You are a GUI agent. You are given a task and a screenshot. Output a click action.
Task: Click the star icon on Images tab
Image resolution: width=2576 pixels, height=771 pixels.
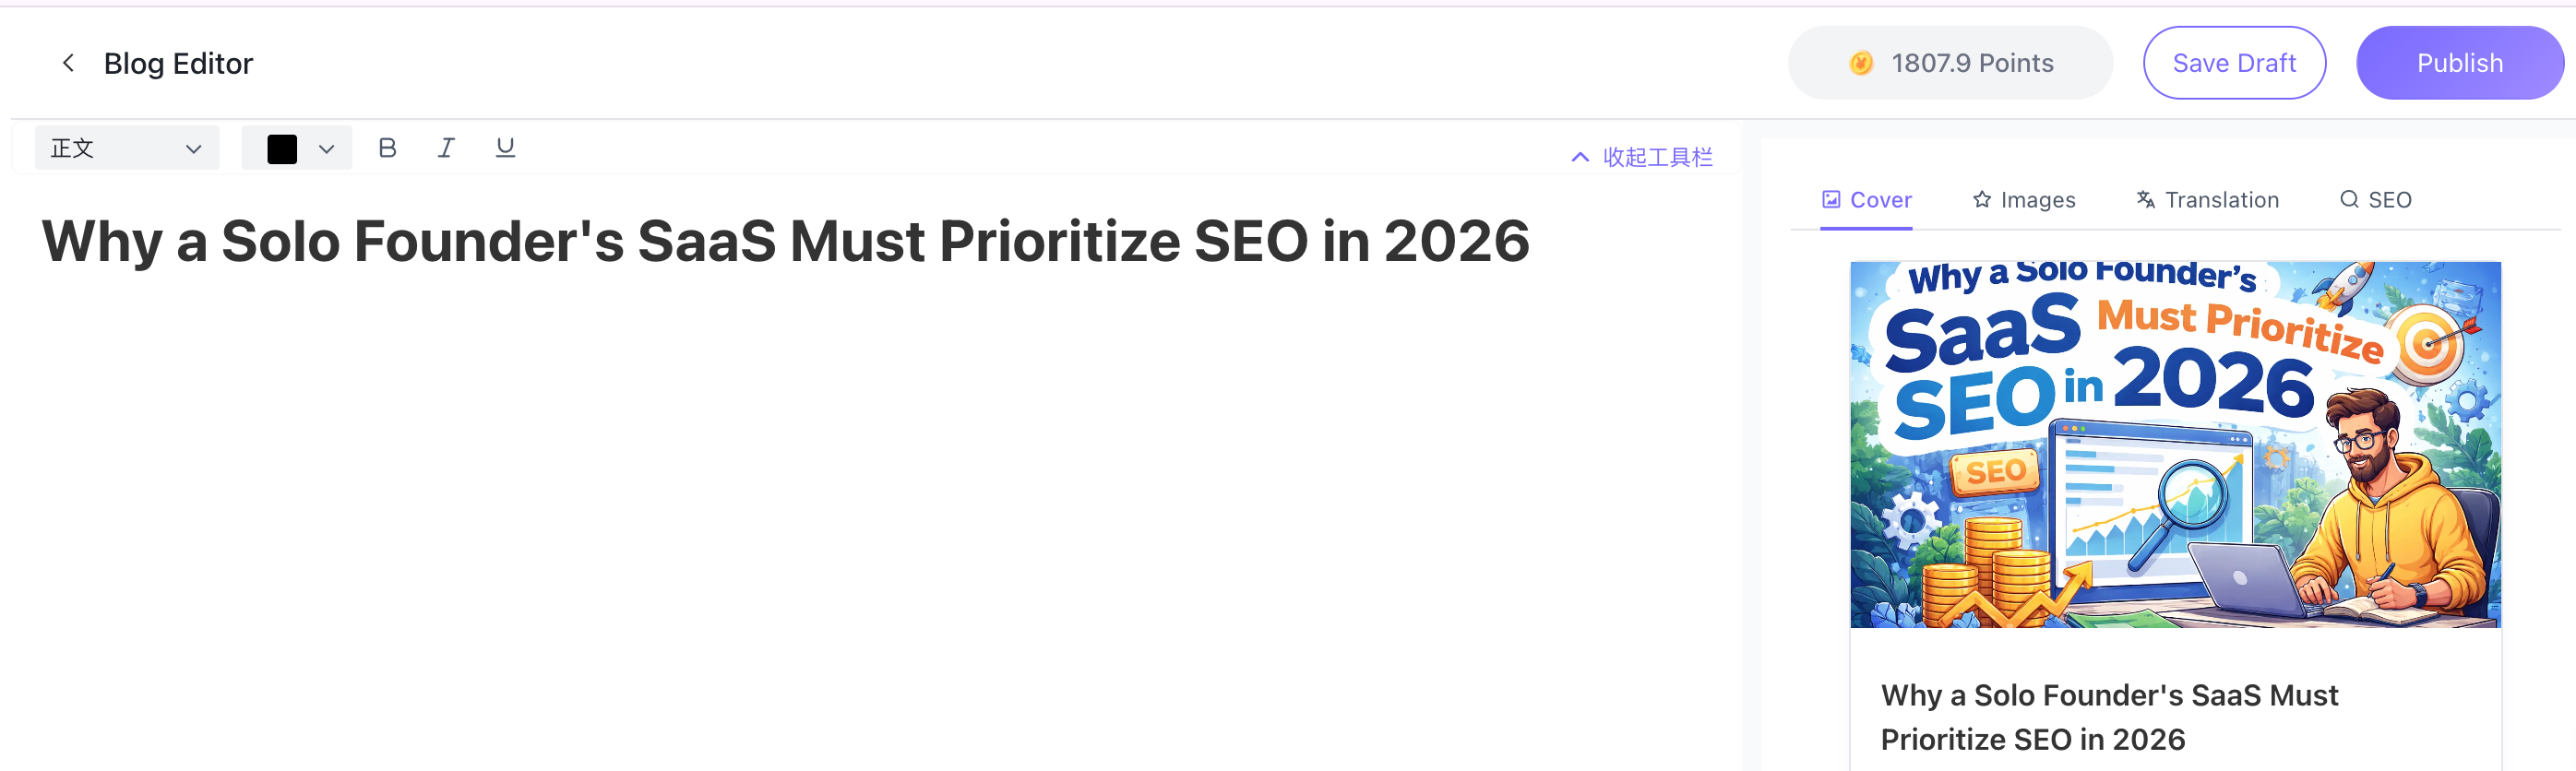tap(1982, 200)
